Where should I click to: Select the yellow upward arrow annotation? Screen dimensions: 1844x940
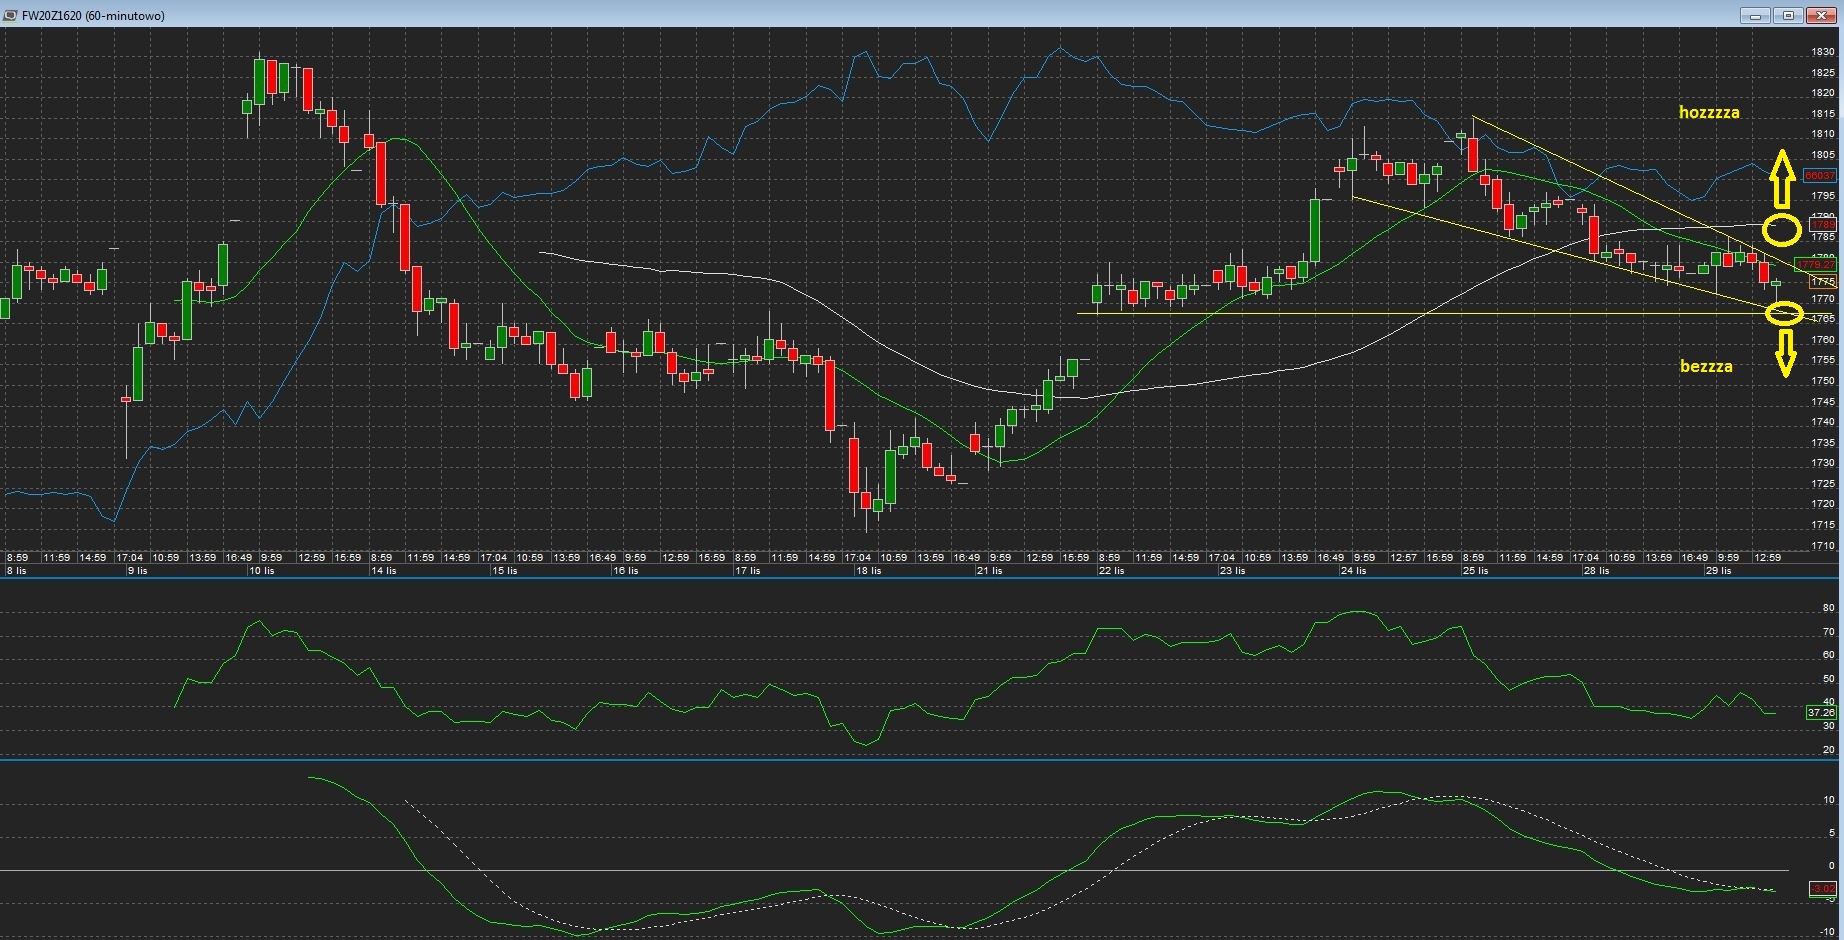point(1782,178)
